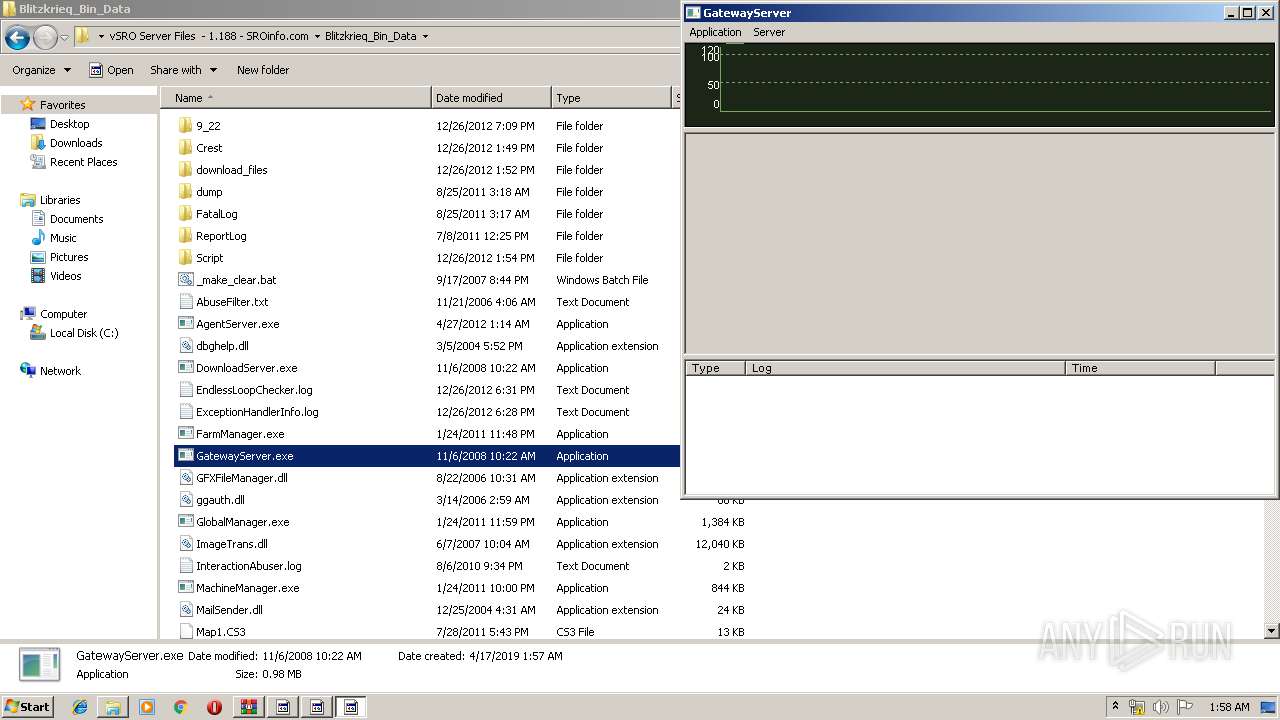Click the taskbar clock showing 1:58 AM

[1229, 707]
